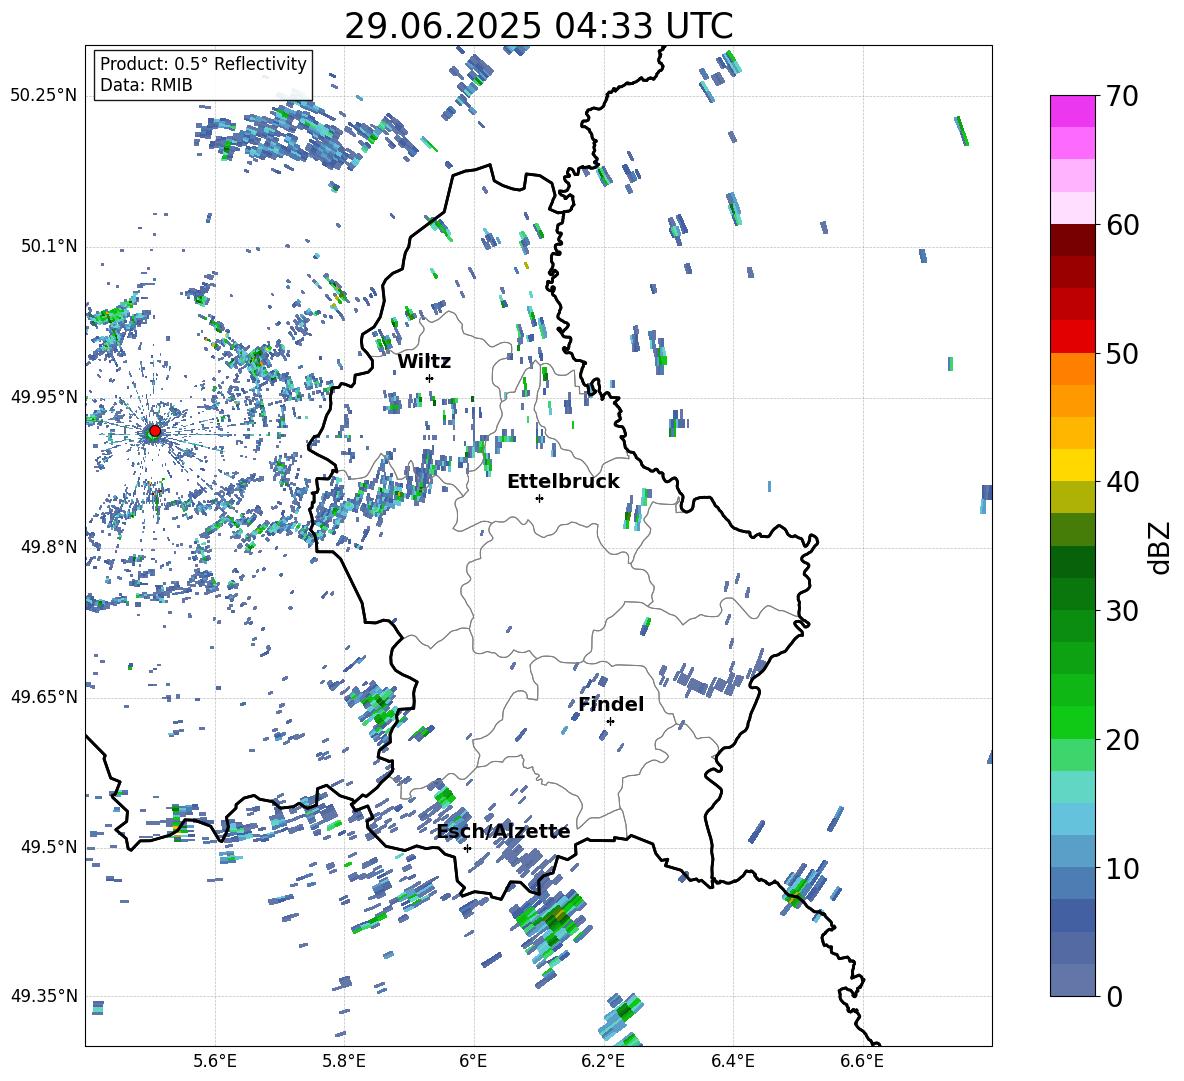Click the 6.2°E longitude label
Viewport: 1184px width, 1081px height.
603,1061
